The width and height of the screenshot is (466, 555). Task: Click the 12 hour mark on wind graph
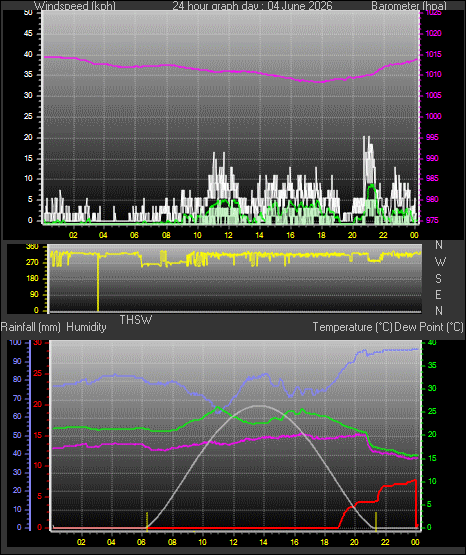click(x=228, y=235)
